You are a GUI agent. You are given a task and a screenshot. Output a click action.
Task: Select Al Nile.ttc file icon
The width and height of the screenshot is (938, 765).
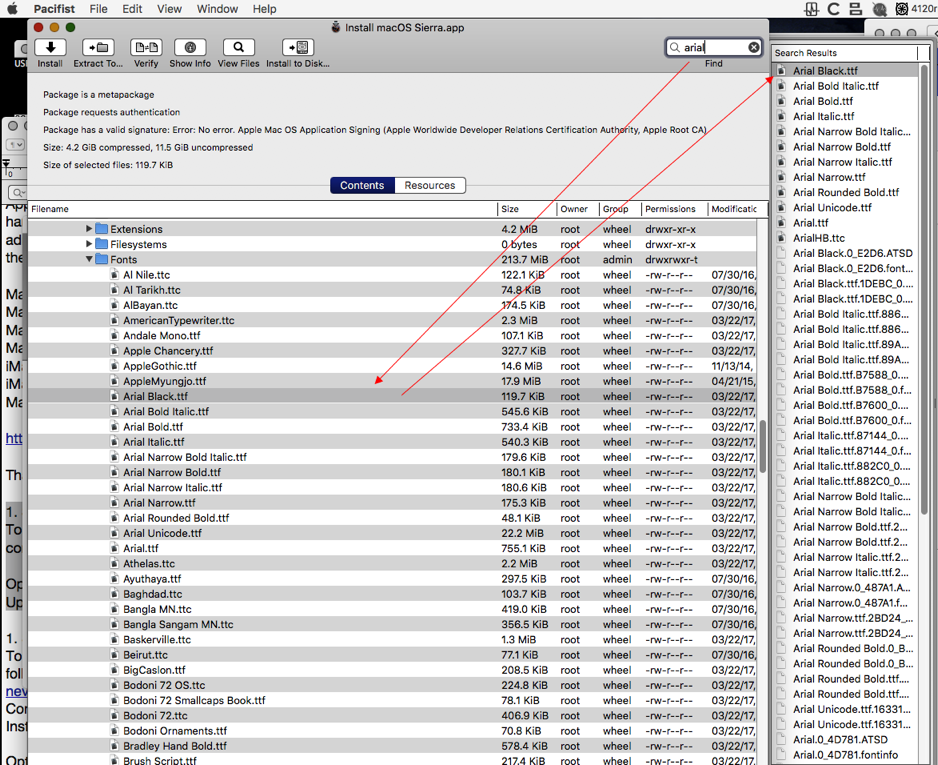pyautogui.click(x=114, y=275)
